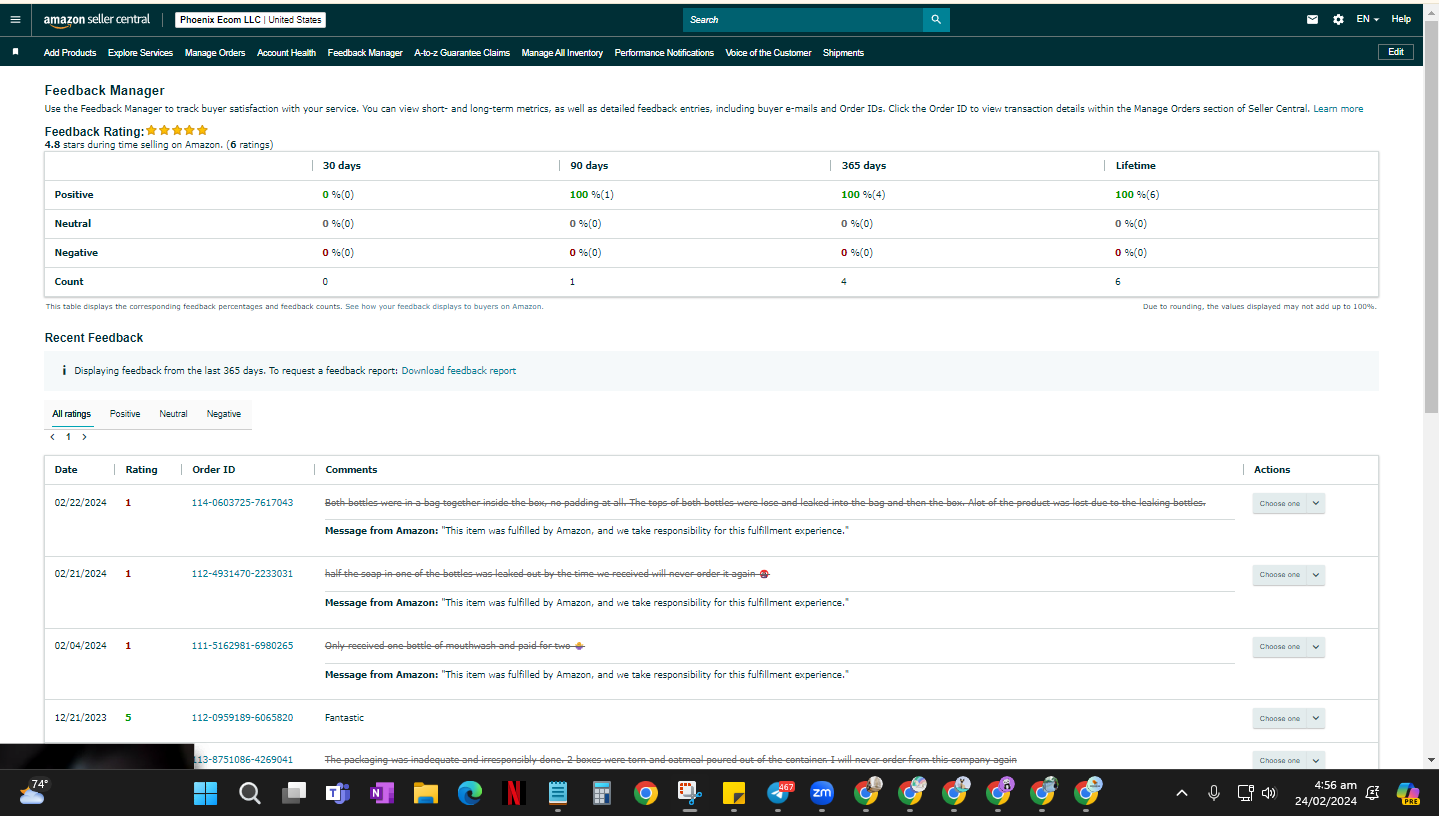
Task: Open Task View on the taskbar
Action: 293,794
